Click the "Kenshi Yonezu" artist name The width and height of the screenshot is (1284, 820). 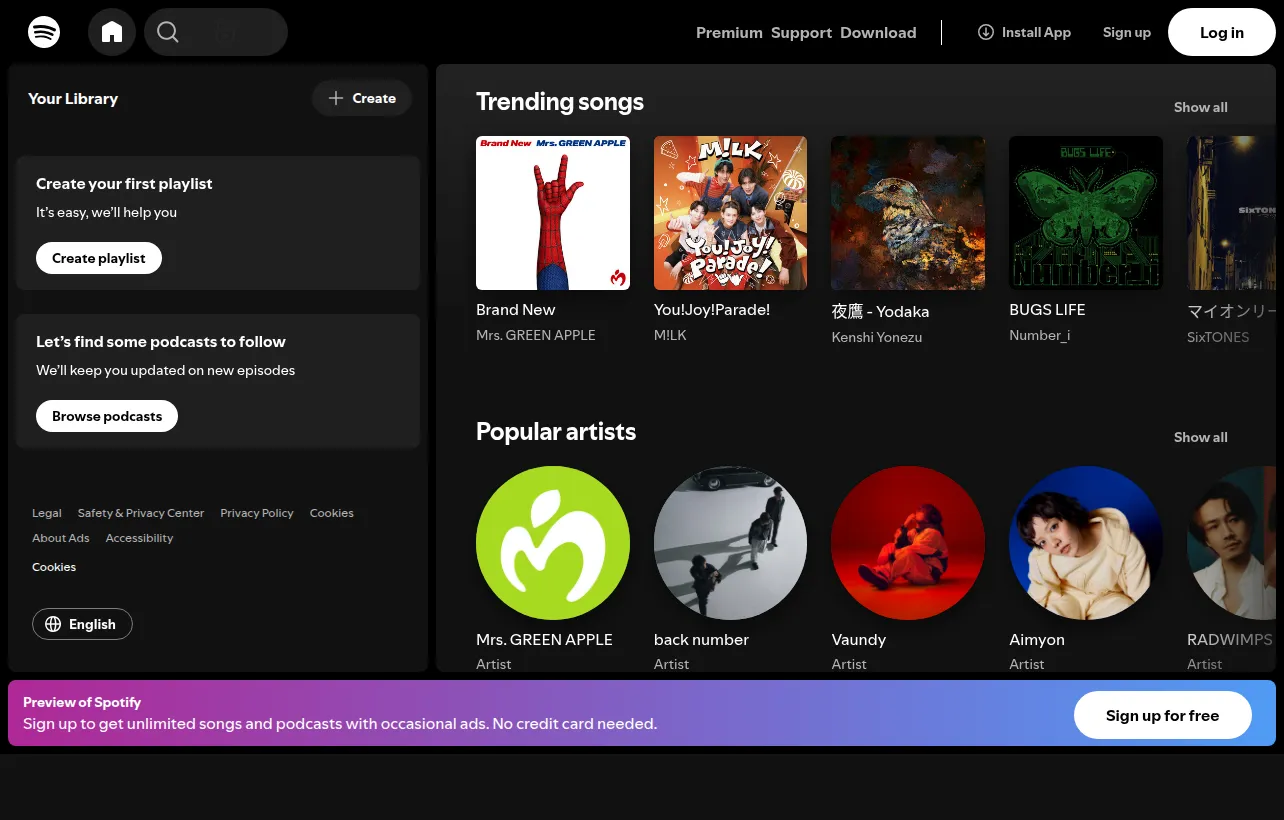pos(877,337)
